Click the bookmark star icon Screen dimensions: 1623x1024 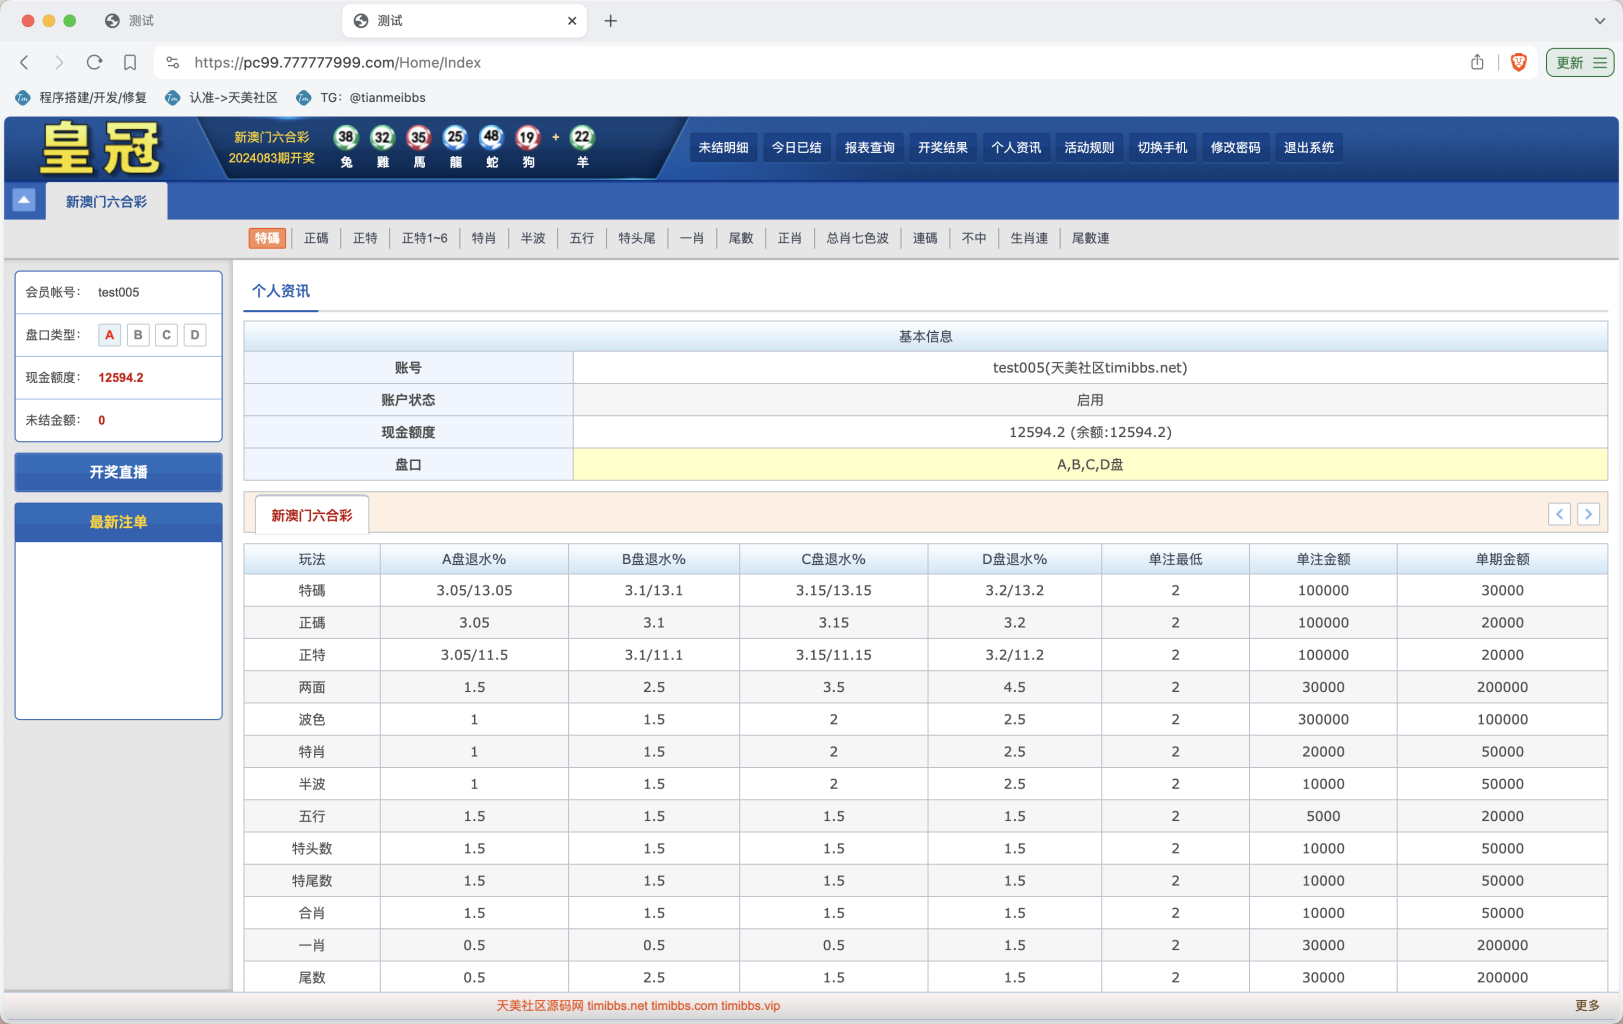coord(130,62)
